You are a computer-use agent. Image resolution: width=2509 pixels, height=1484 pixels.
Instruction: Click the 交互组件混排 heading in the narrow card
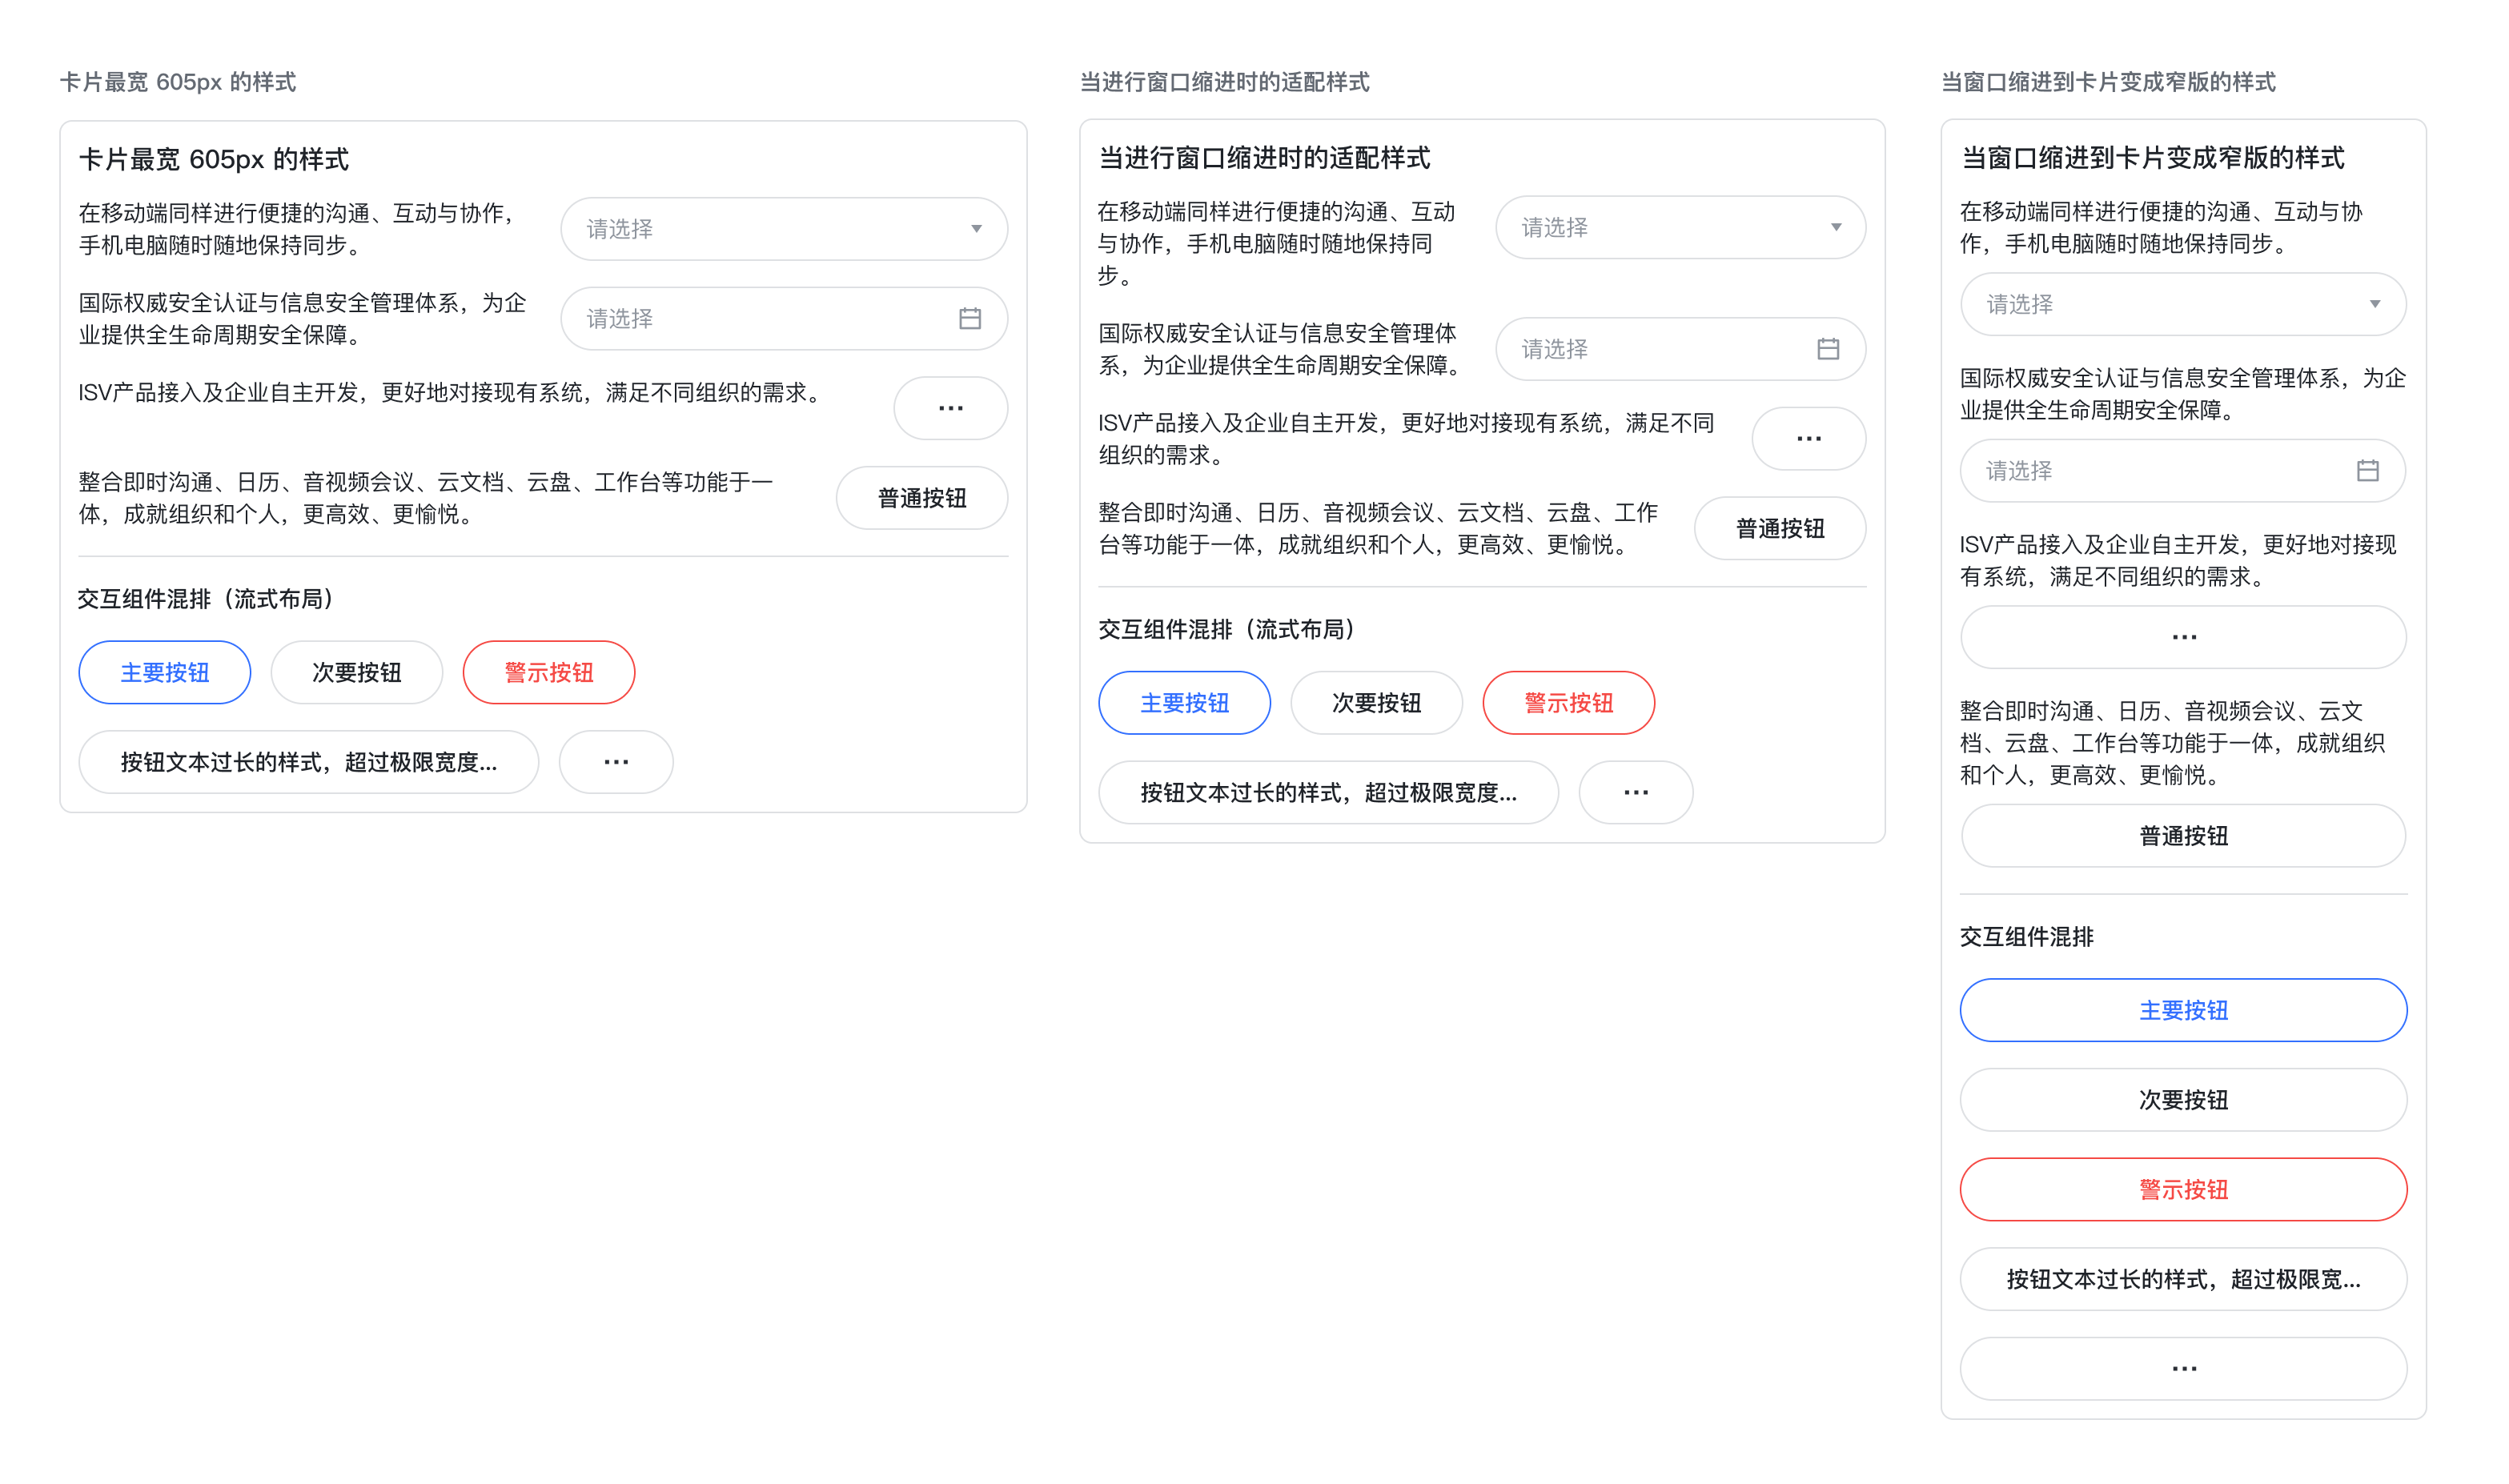pyautogui.click(x=2027, y=937)
